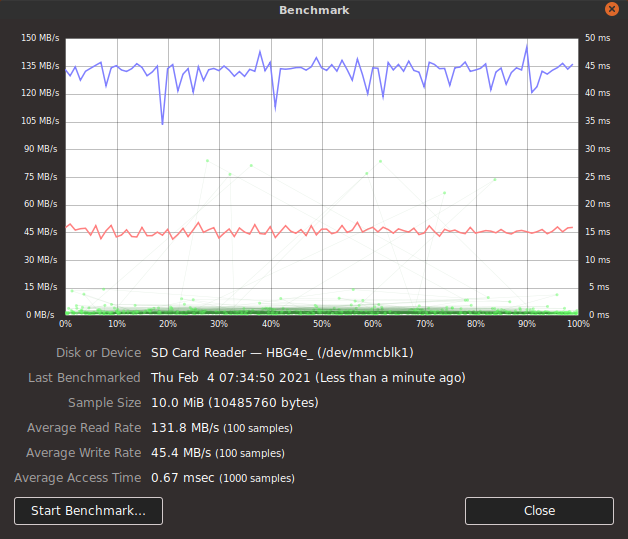Click the average read rate '131.8 MB/s'

pyautogui.click(x=185, y=428)
